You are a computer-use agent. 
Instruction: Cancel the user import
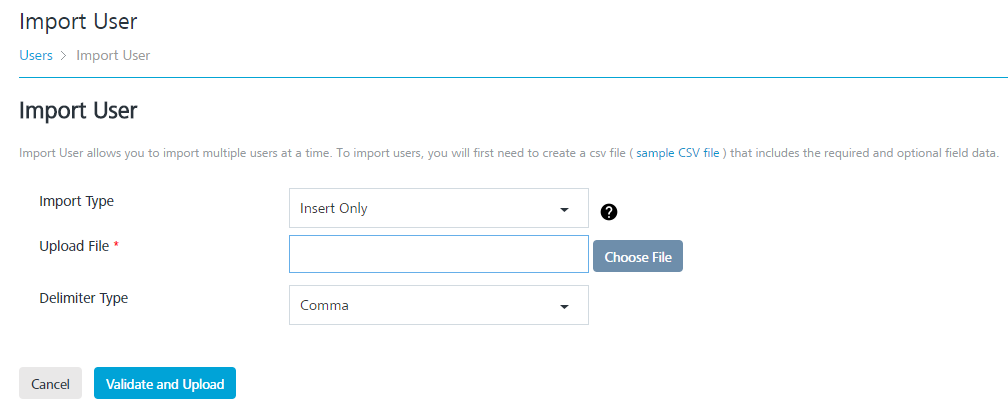click(50, 383)
